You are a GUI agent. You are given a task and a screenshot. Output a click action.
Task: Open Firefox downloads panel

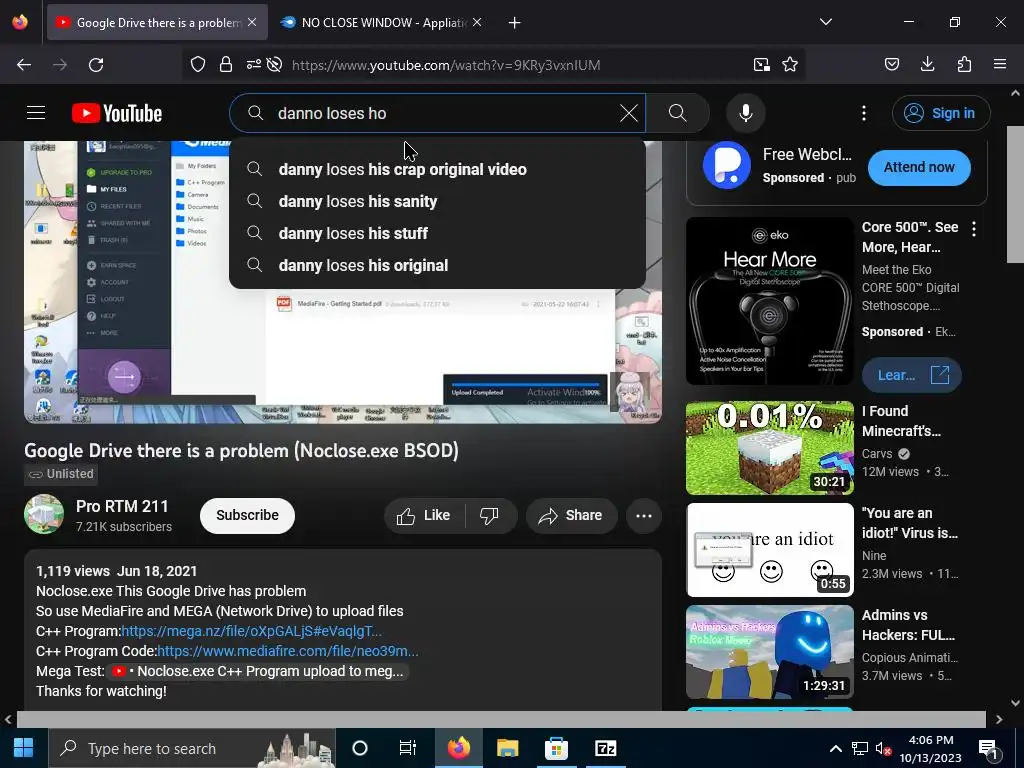tap(927, 64)
